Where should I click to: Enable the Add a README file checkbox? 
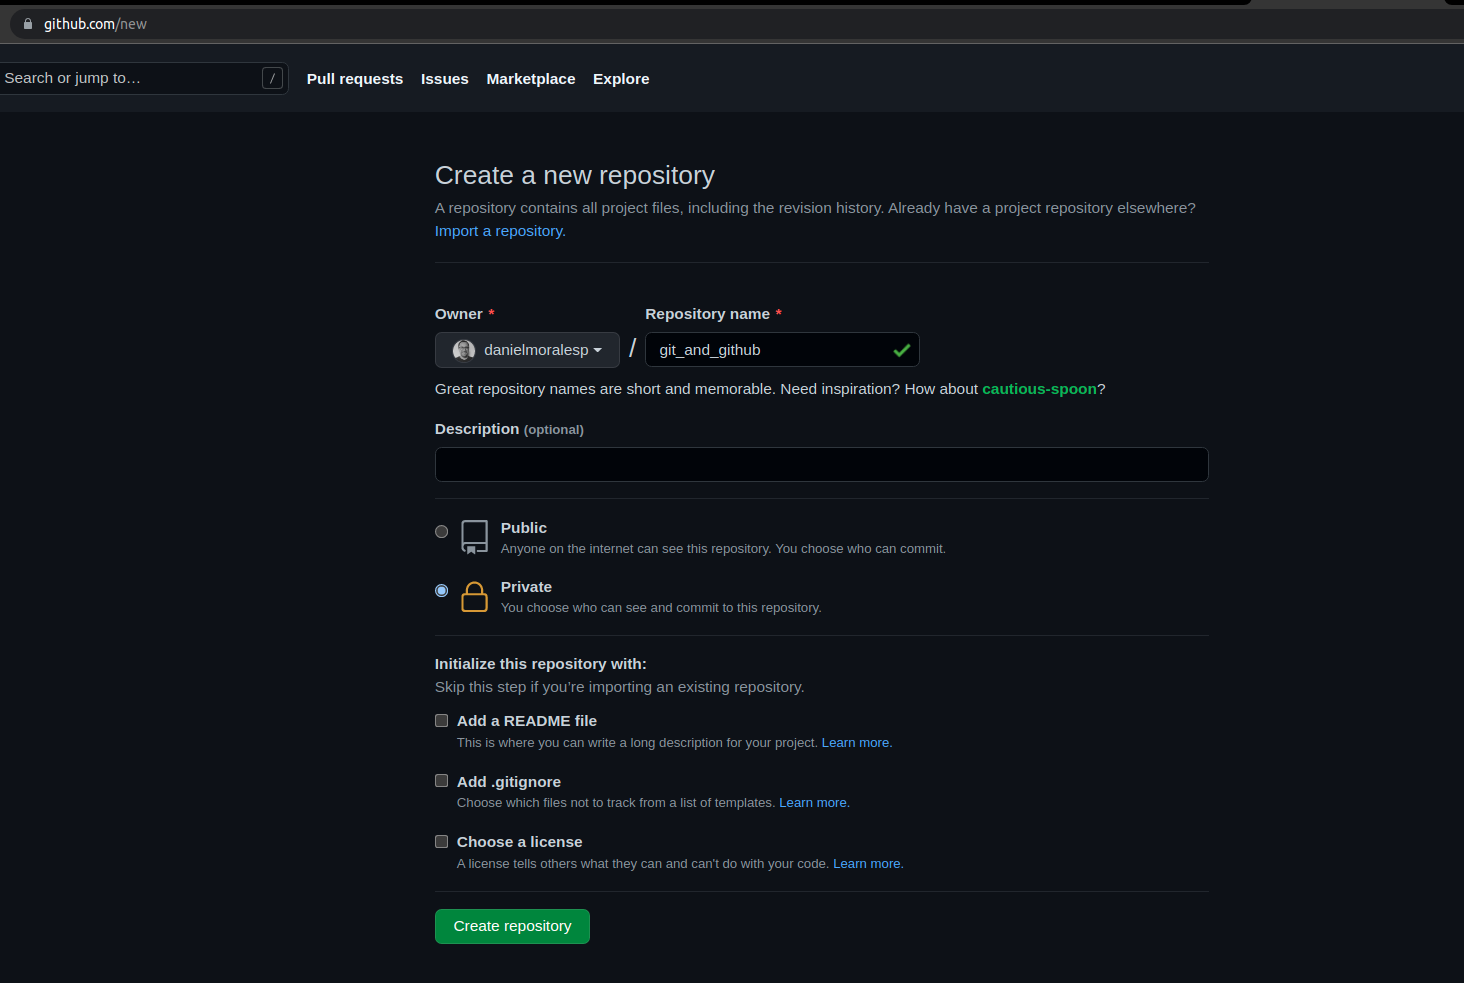(442, 721)
